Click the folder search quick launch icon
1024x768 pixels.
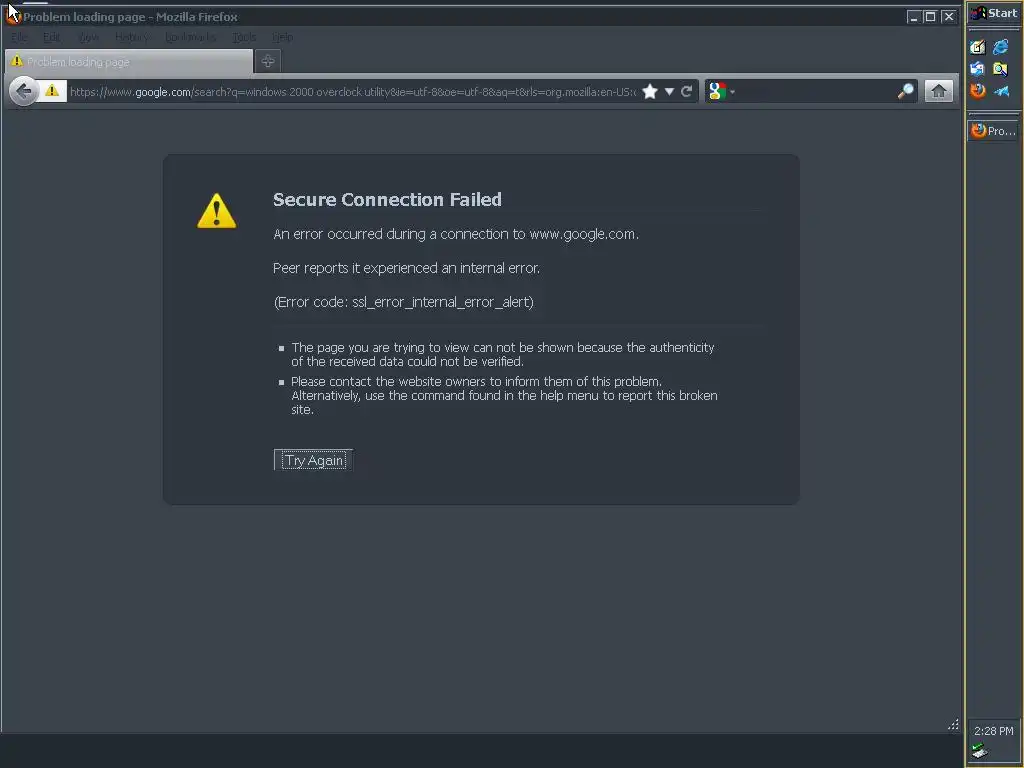[1000, 69]
